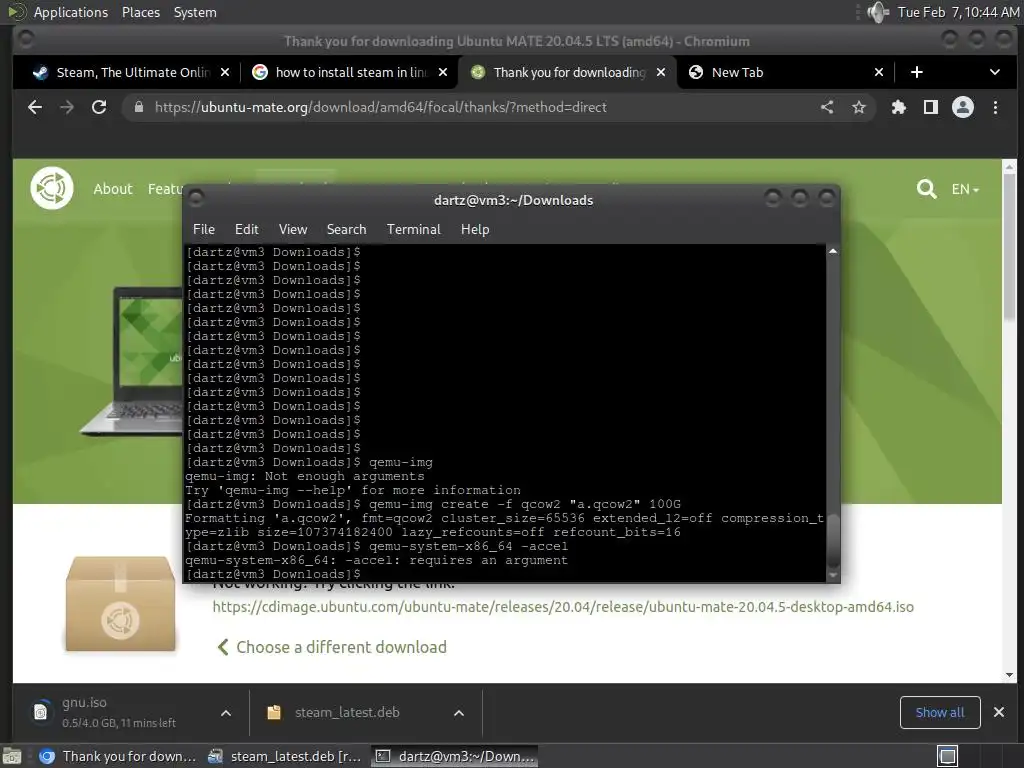This screenshot has height=768, width=1024.
Task: Open the terminal Search menu
Action: click(x=346, y=229)
